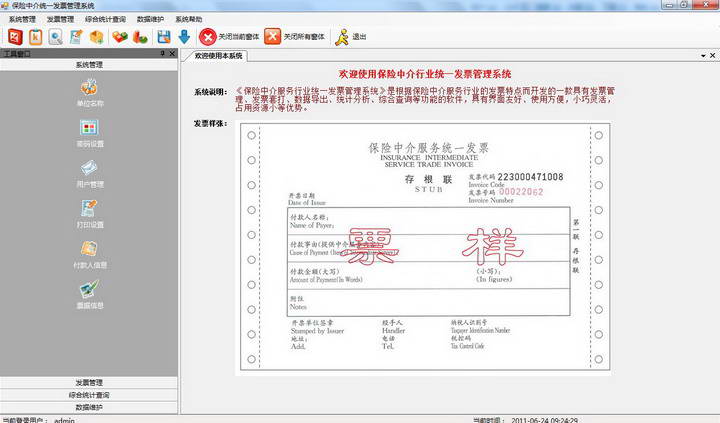Click the floppy disk save toolbar icon
The height and width of the screenshot is (423, 720).
[163, 37]
